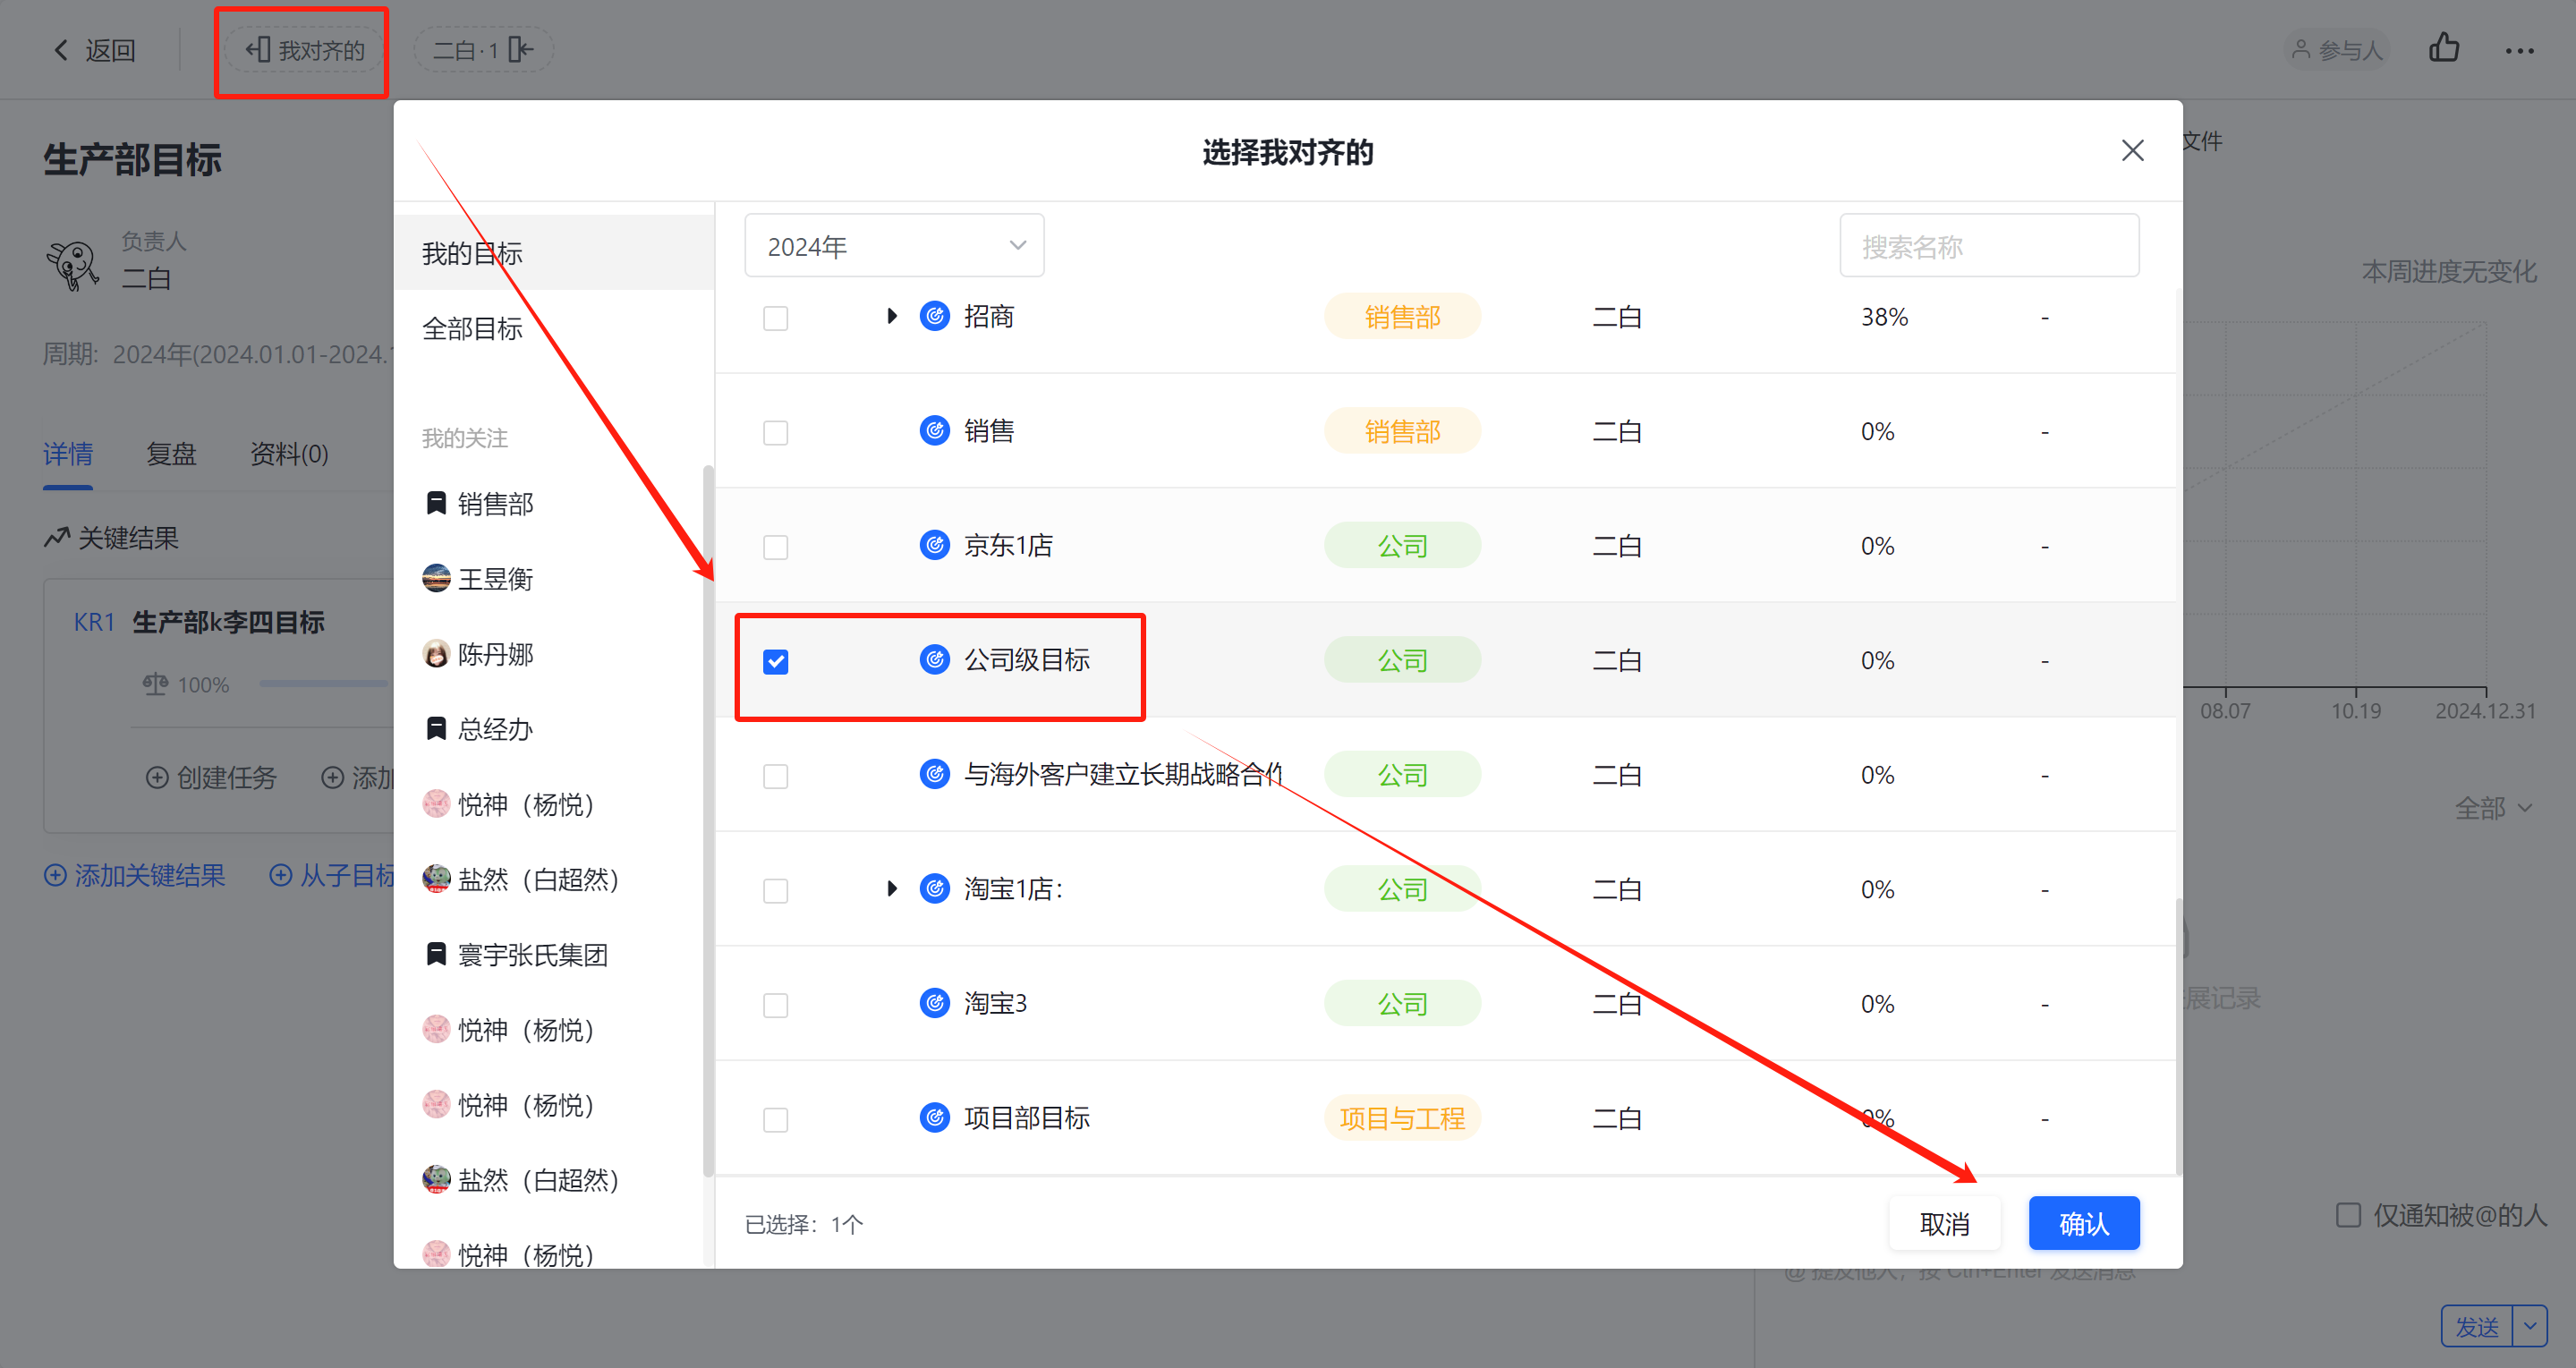Close the 选择我对齐的 dialog

(2132, 151)
